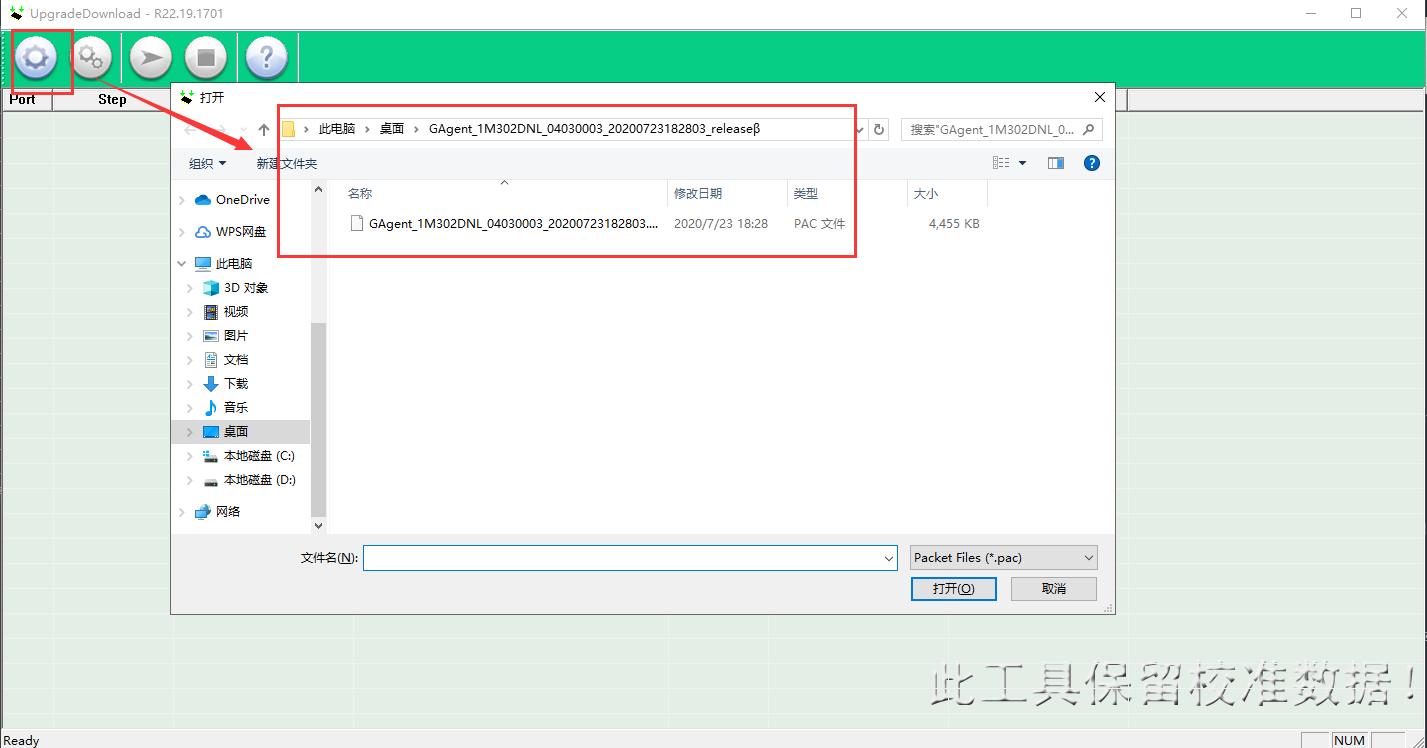Screen dimensions: 1427x748
Task: Open the 组织 menu
Action: pos(207,163)
